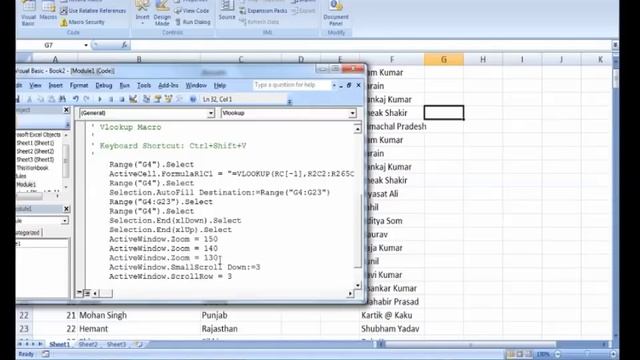Switch to Sheet2 tab

(88, 344)
